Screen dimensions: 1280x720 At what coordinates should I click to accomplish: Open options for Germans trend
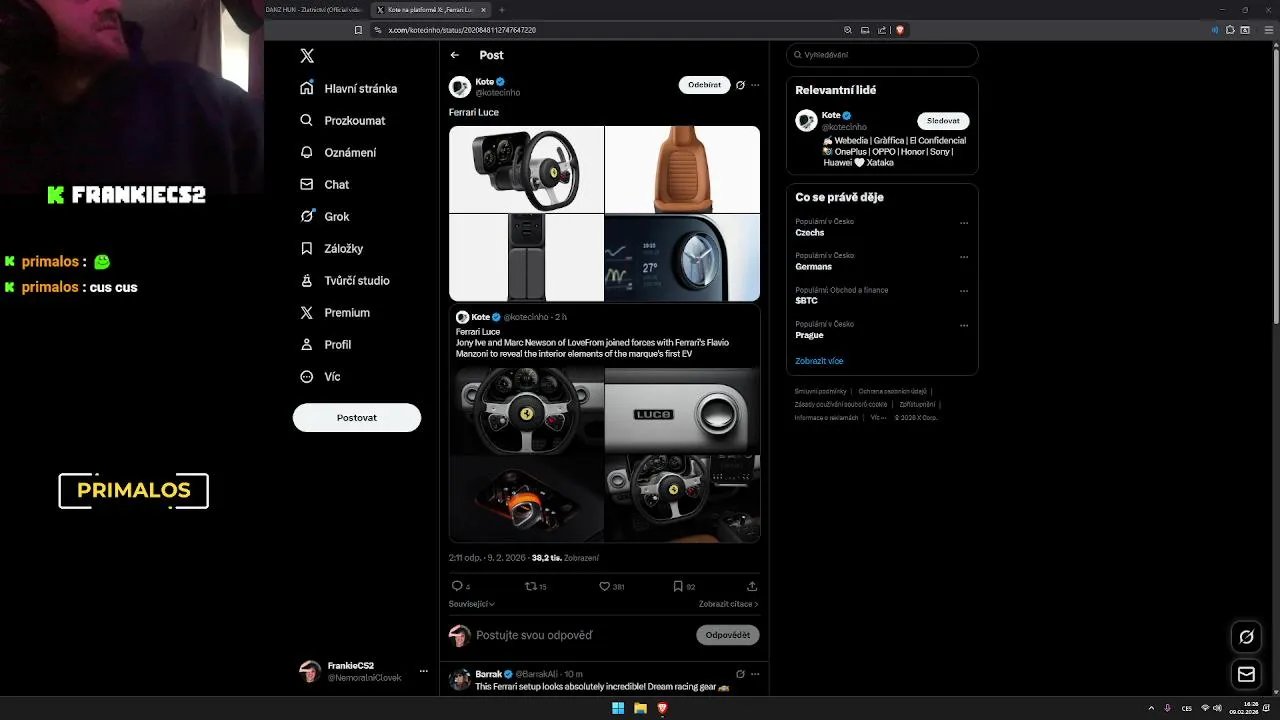coord(964,257)
